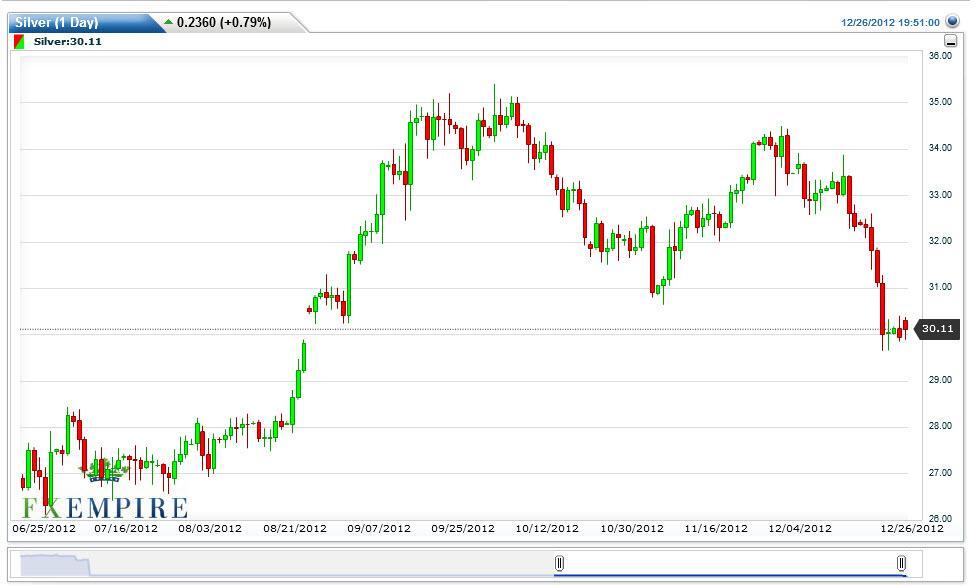Click the FX Empire logo watermark

(104, 497)
